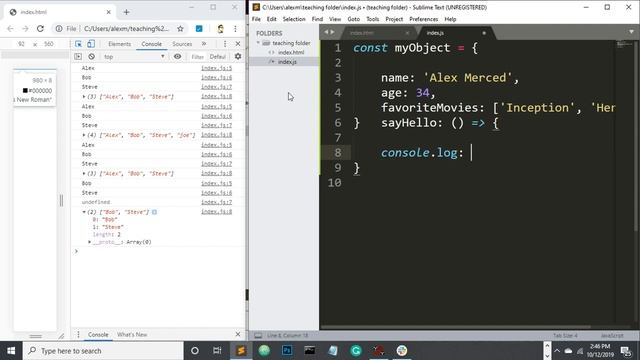Image resolution: width=640 pixels, height=360 pixels.
Task: Open Task View on taskbar
Action: click(217, 351)
